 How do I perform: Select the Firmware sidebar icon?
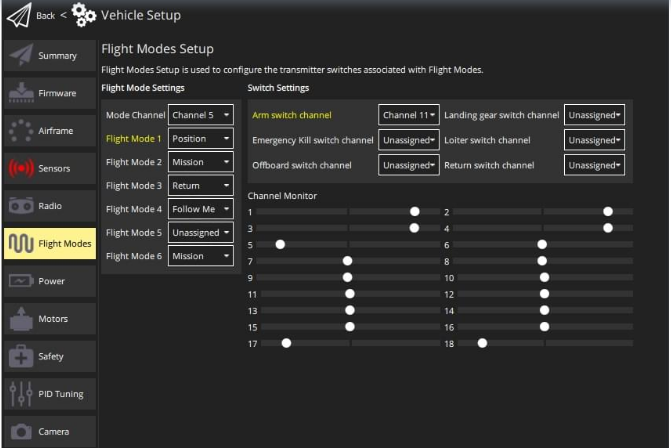[21, 93]
